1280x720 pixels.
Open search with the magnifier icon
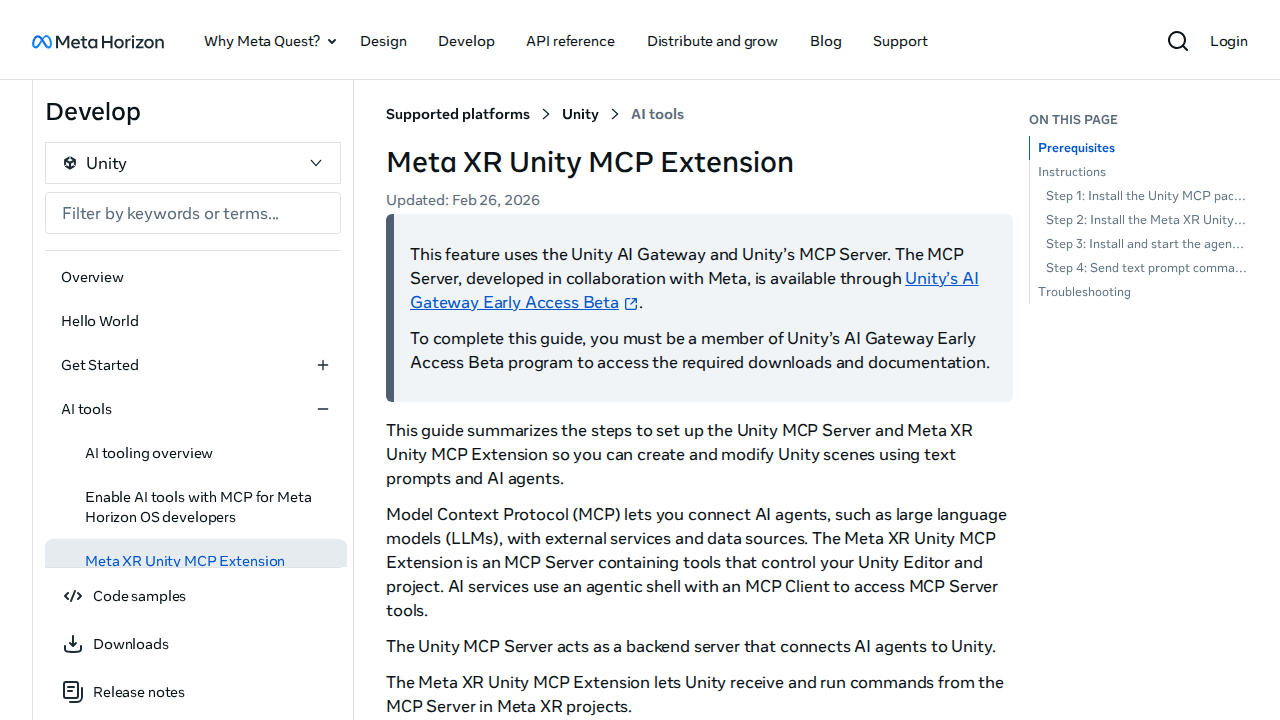pyautogui.click(x=1178, y=41)
